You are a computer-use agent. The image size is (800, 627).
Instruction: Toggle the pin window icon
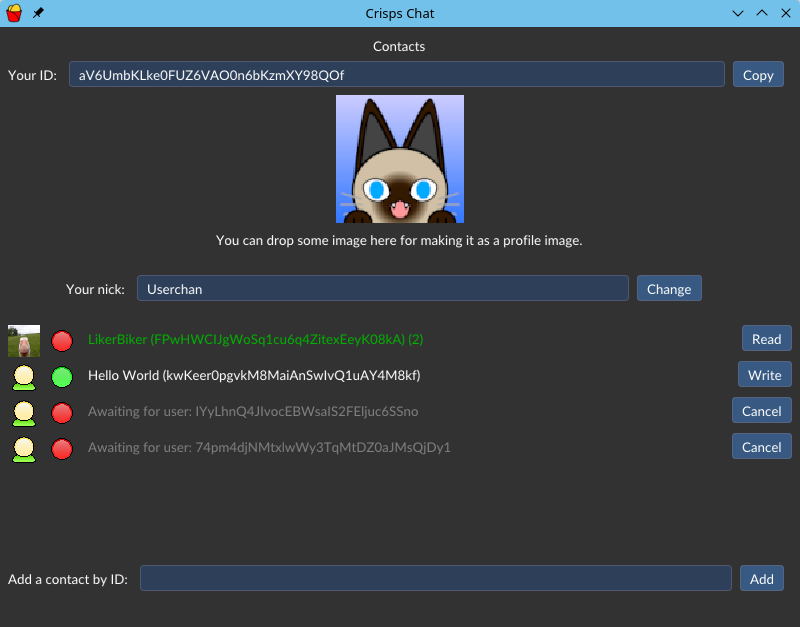click(38, 13)
